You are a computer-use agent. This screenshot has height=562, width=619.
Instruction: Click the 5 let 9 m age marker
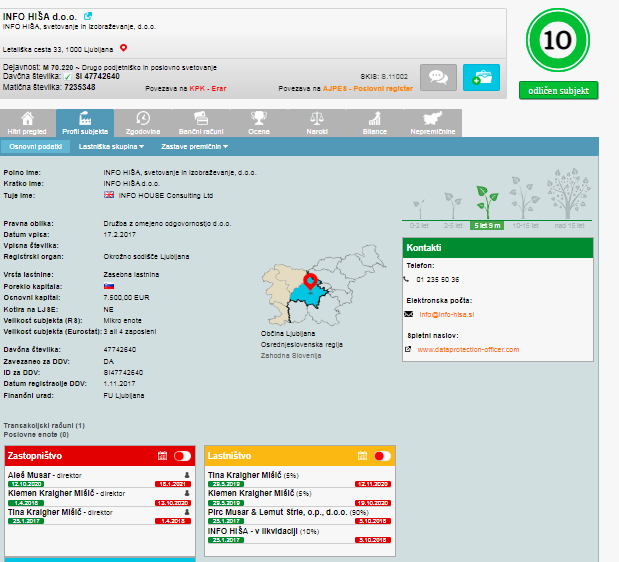[x=487, y=225]
